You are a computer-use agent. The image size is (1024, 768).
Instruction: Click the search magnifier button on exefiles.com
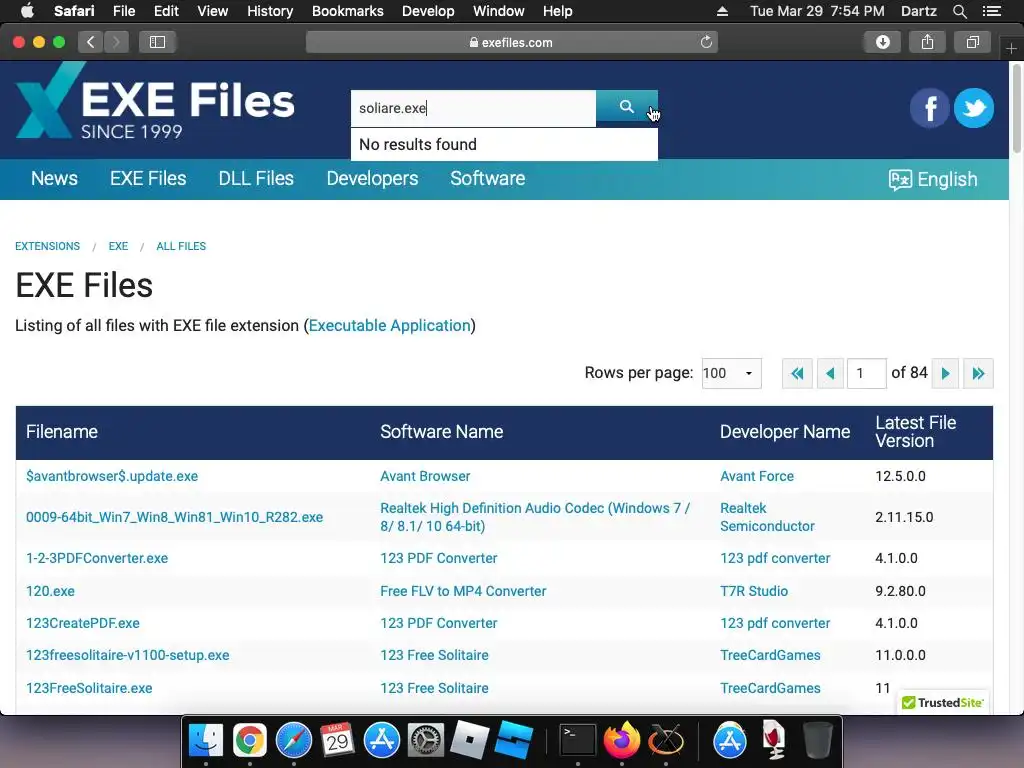(626, 106)
